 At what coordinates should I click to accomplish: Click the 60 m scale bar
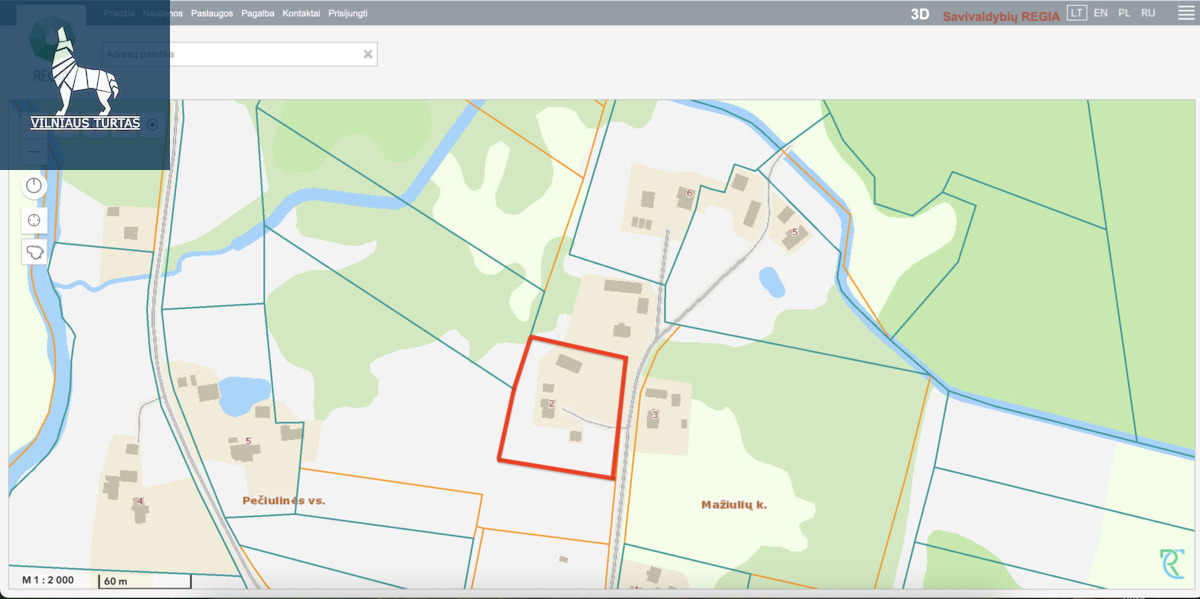click(144, 580)
